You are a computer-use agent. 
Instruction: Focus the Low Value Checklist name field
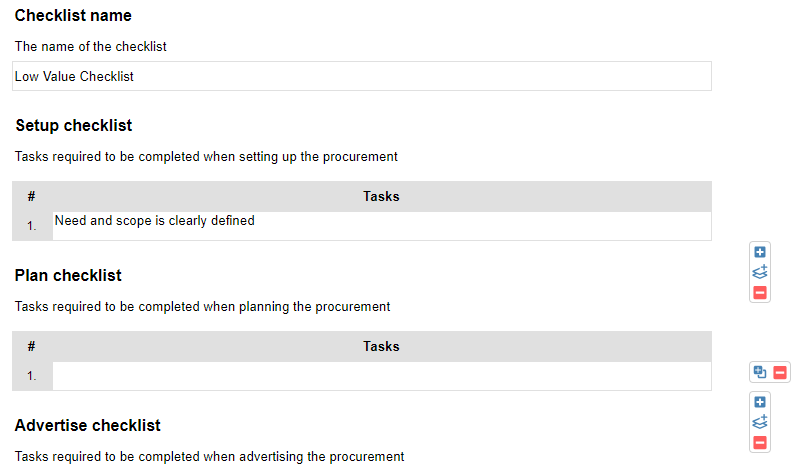click(x=362, y=76)
